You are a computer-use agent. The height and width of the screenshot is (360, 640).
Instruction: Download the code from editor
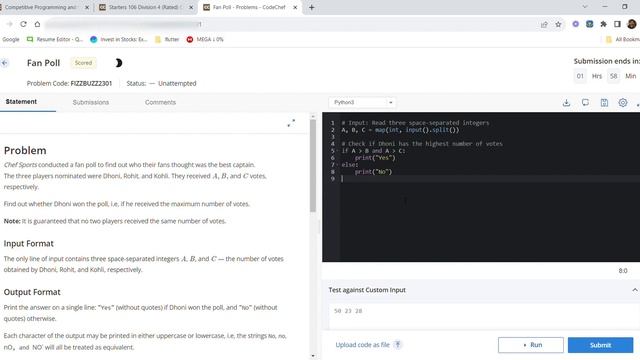[566, 103]
